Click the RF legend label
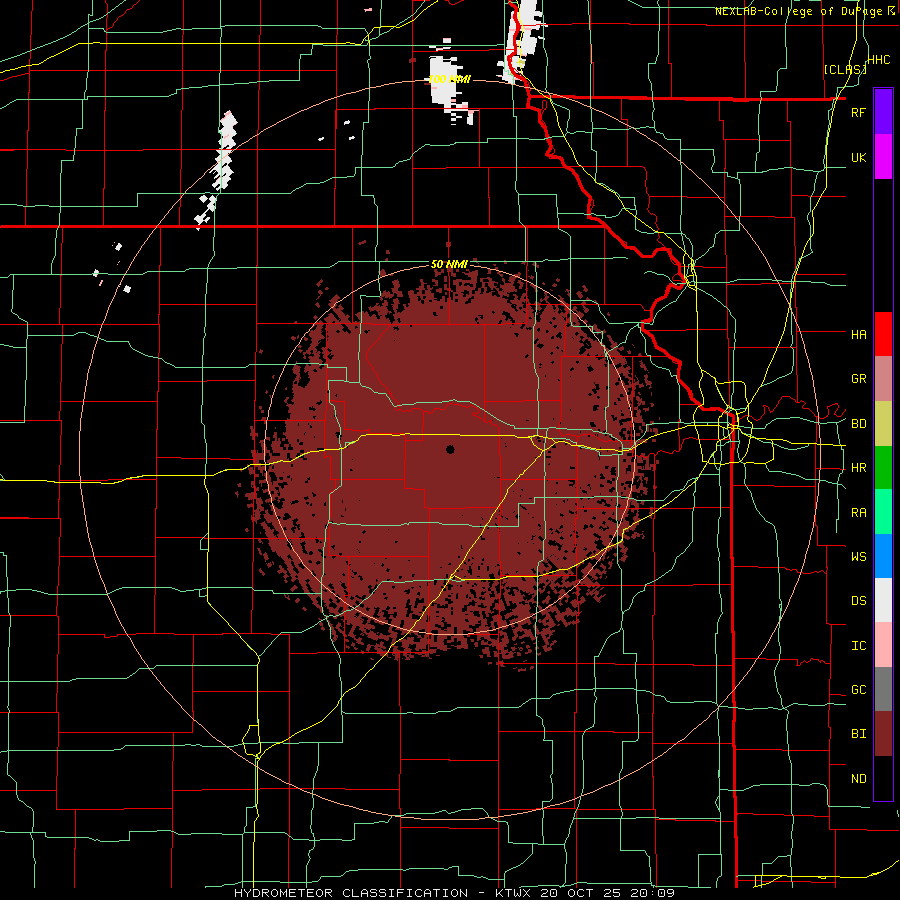Image resolution: width=900 pixels, height=900 pixels. coord(858,112)
